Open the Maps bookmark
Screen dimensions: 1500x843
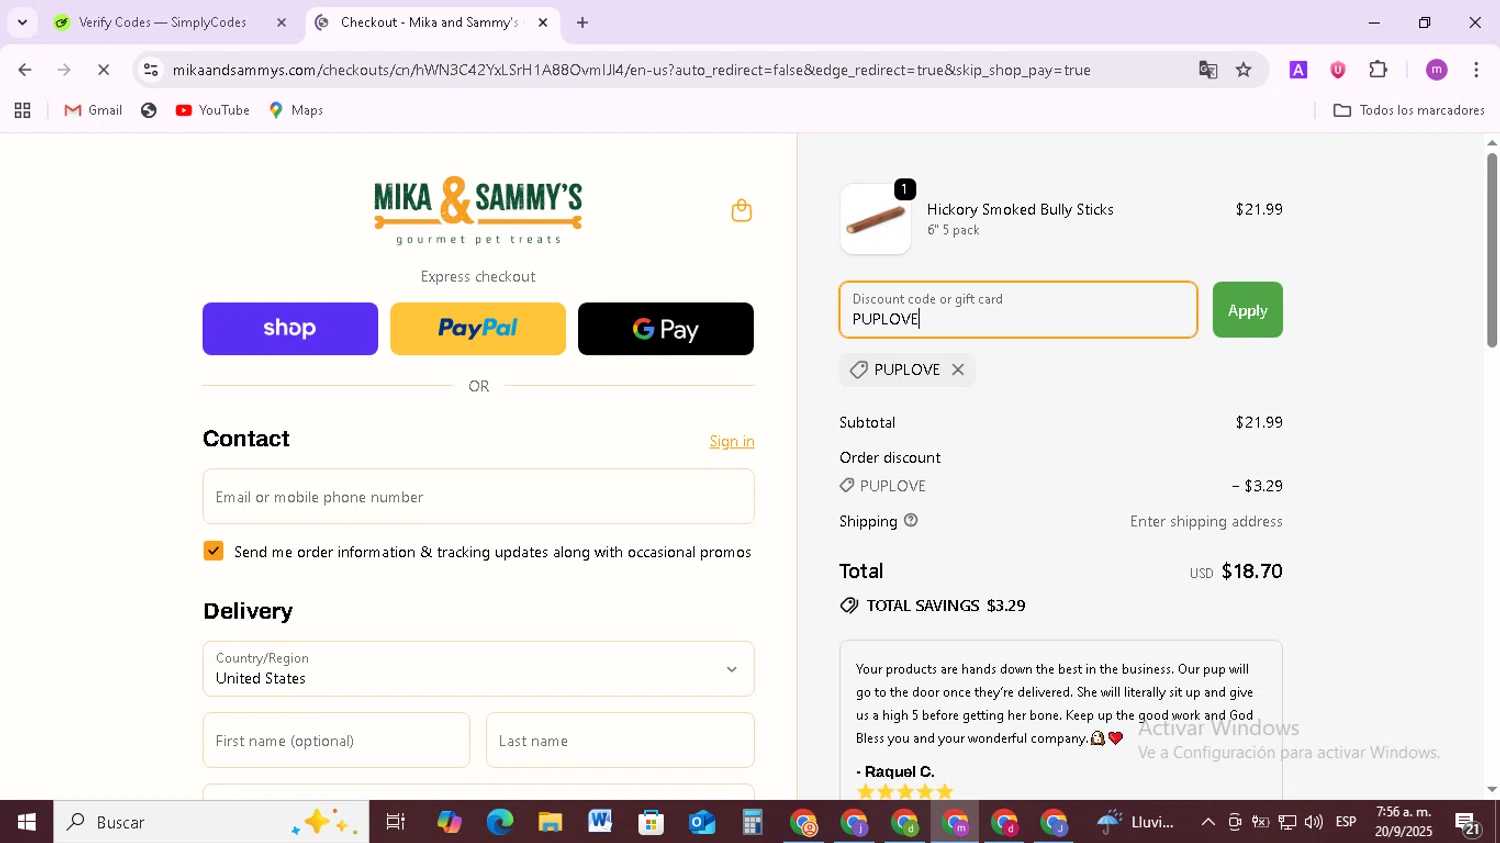pyautogui.click(x=296, y=110)
